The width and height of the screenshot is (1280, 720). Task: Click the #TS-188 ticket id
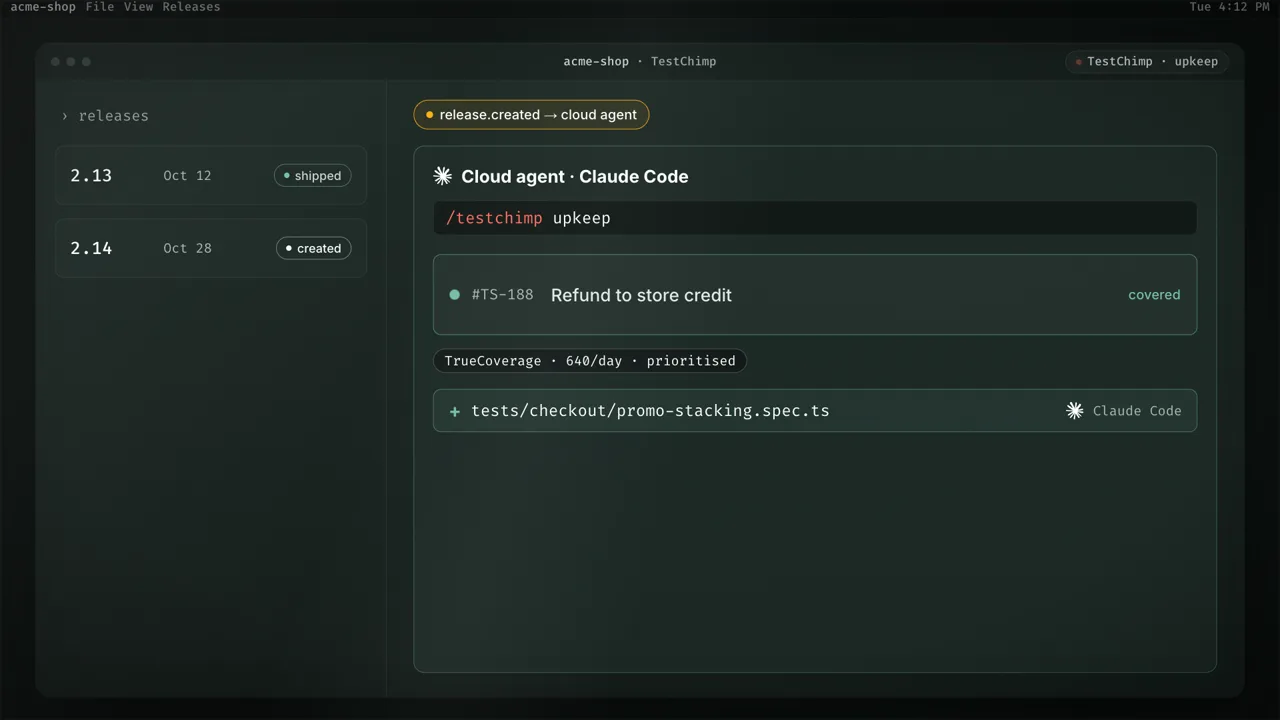[502, 295]
